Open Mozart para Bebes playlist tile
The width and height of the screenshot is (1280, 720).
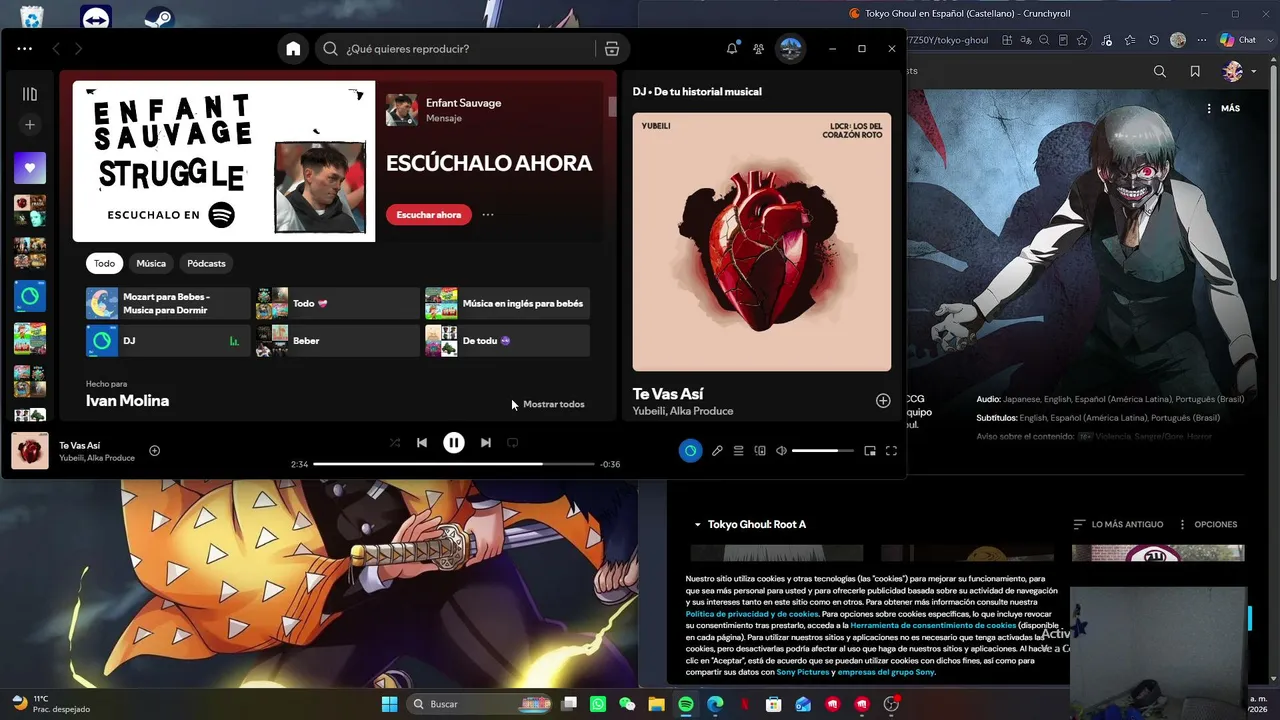click(x=168, y=303)
